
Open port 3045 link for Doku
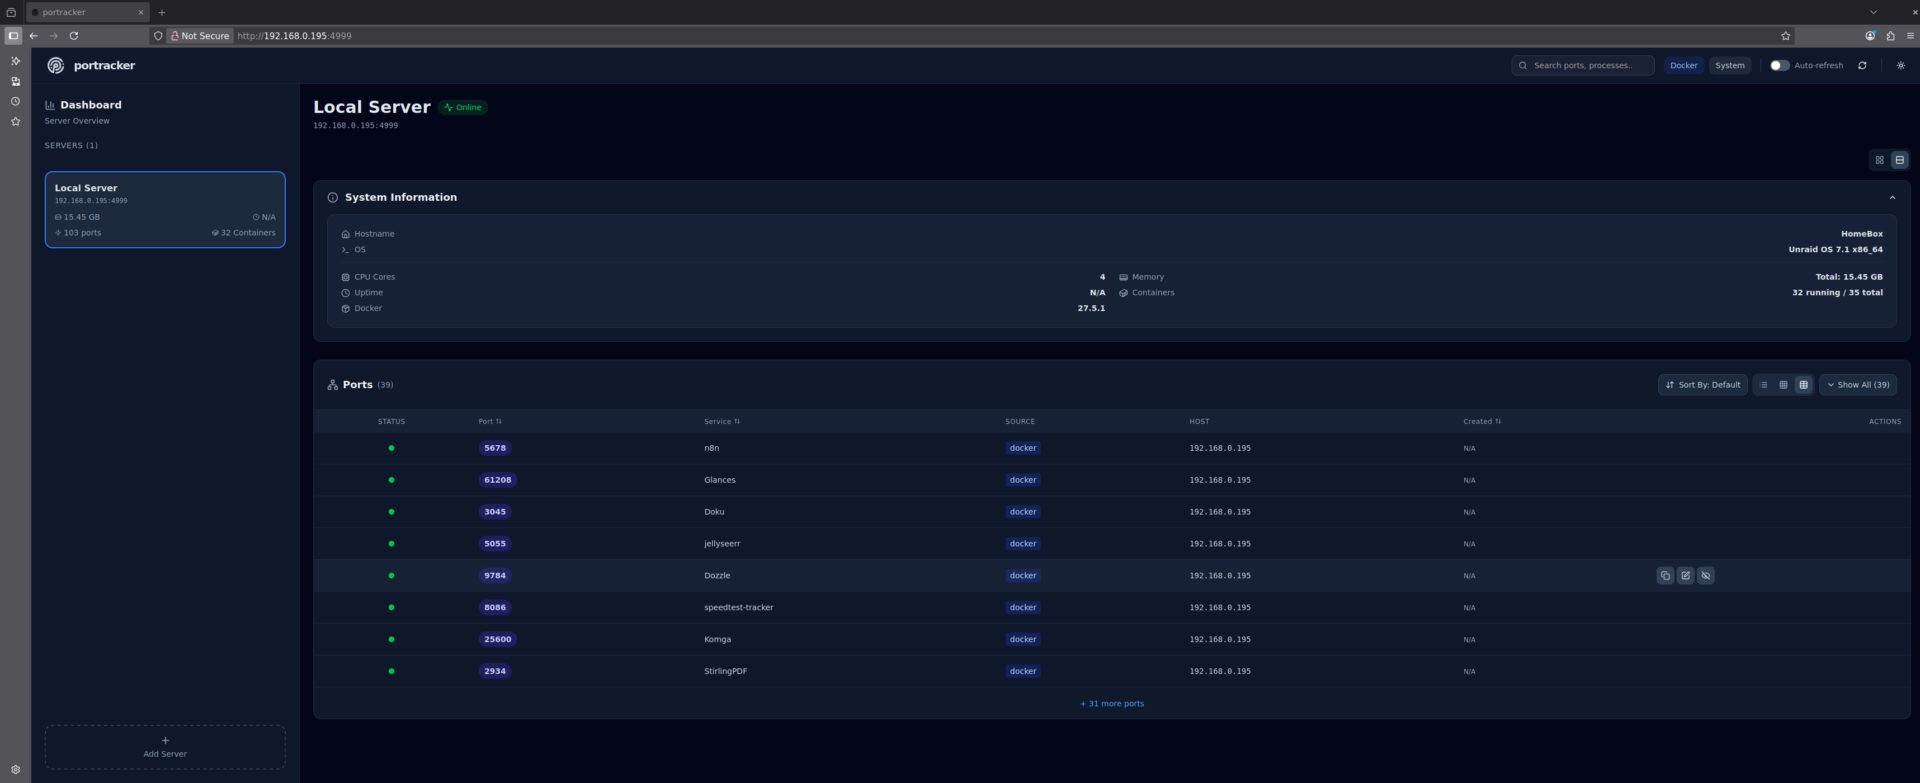click(495, 512)
